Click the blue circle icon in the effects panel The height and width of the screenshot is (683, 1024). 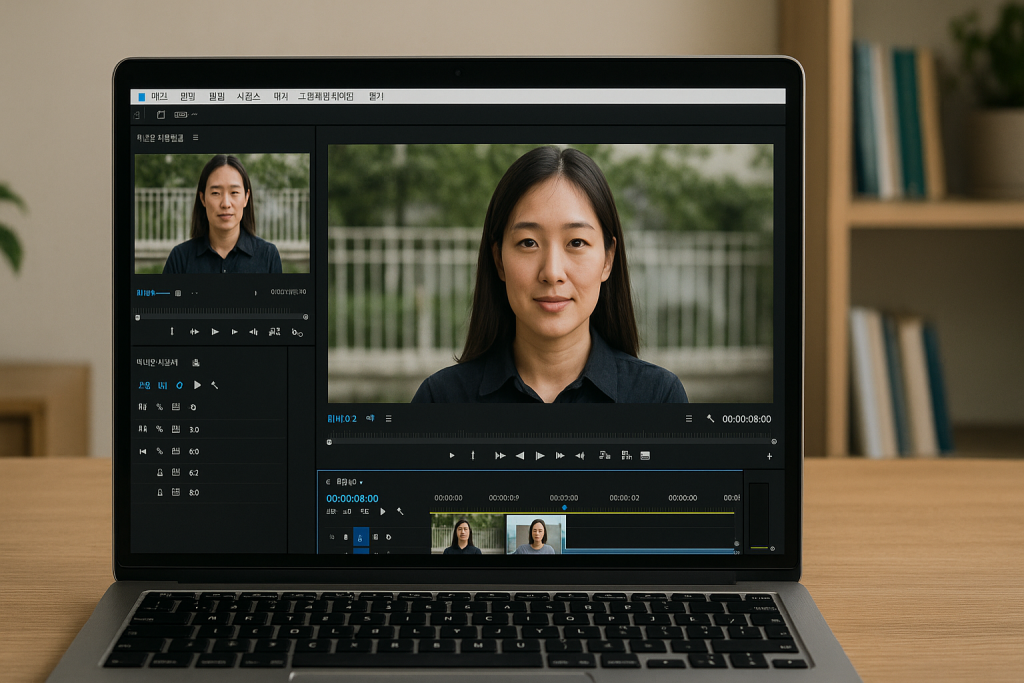[180, 385]
